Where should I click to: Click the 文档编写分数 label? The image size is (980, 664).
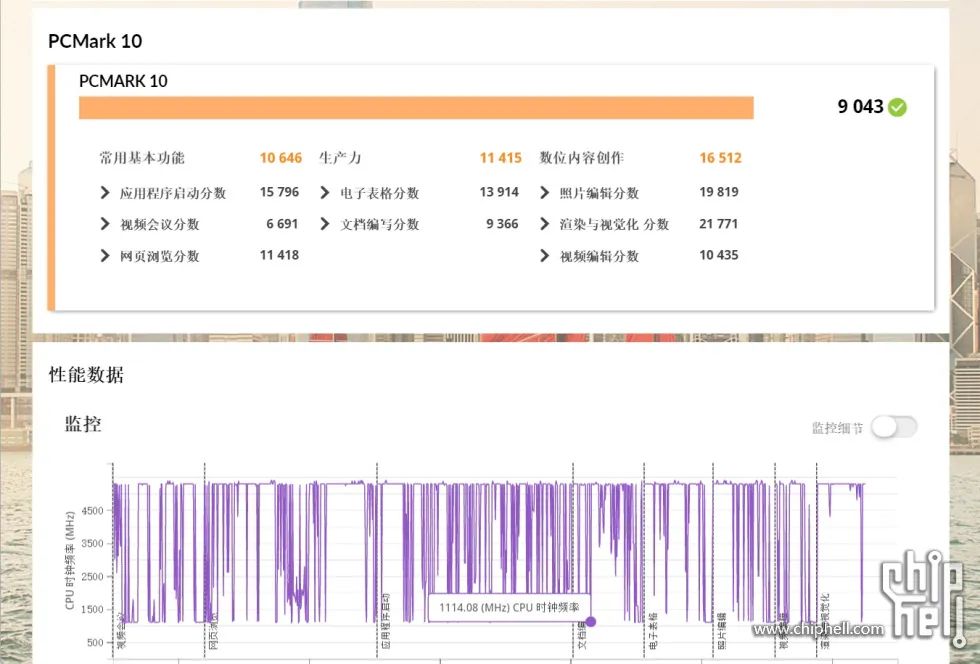click(380, 224)
